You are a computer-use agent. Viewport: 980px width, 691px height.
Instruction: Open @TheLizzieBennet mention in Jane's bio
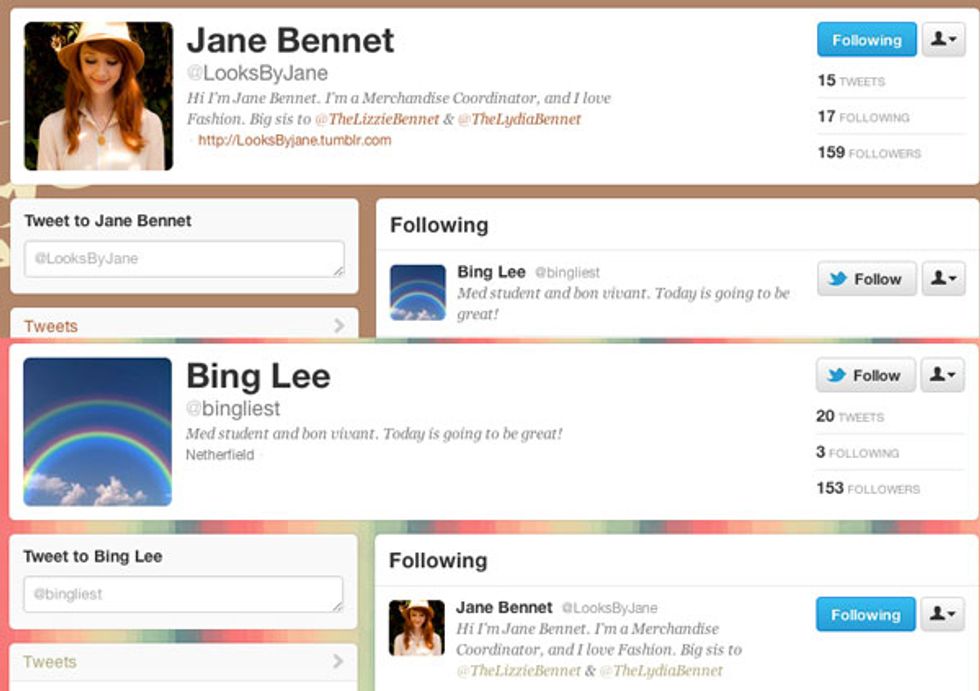[377, 119]
